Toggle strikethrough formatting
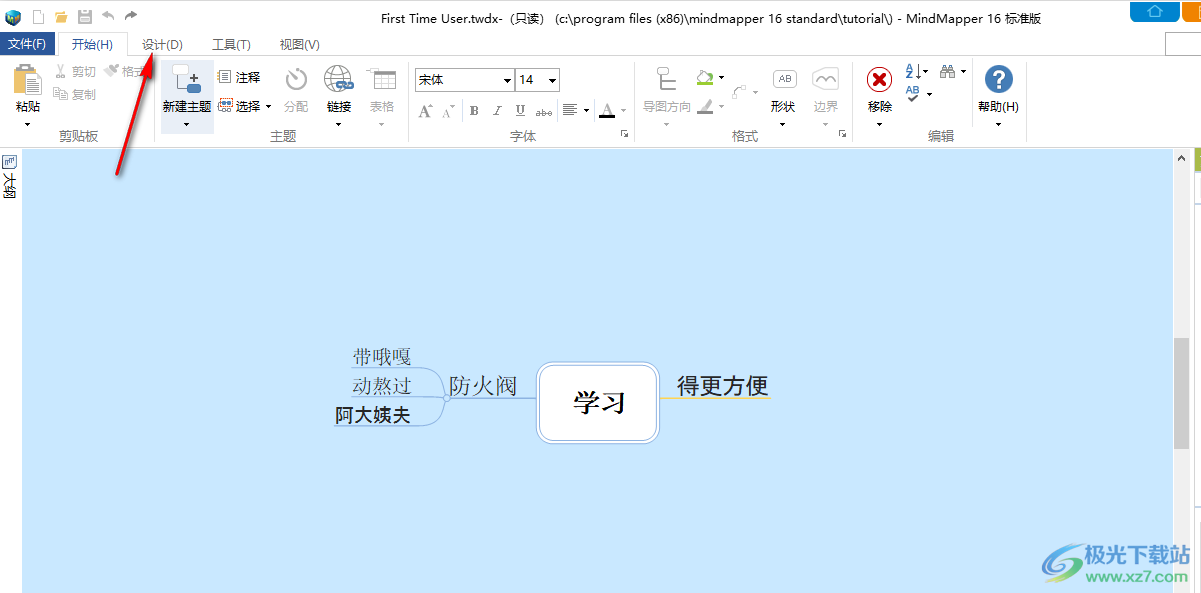This screenshot has width=1201, height=593. pyautogui.click(x=544, y=111)
